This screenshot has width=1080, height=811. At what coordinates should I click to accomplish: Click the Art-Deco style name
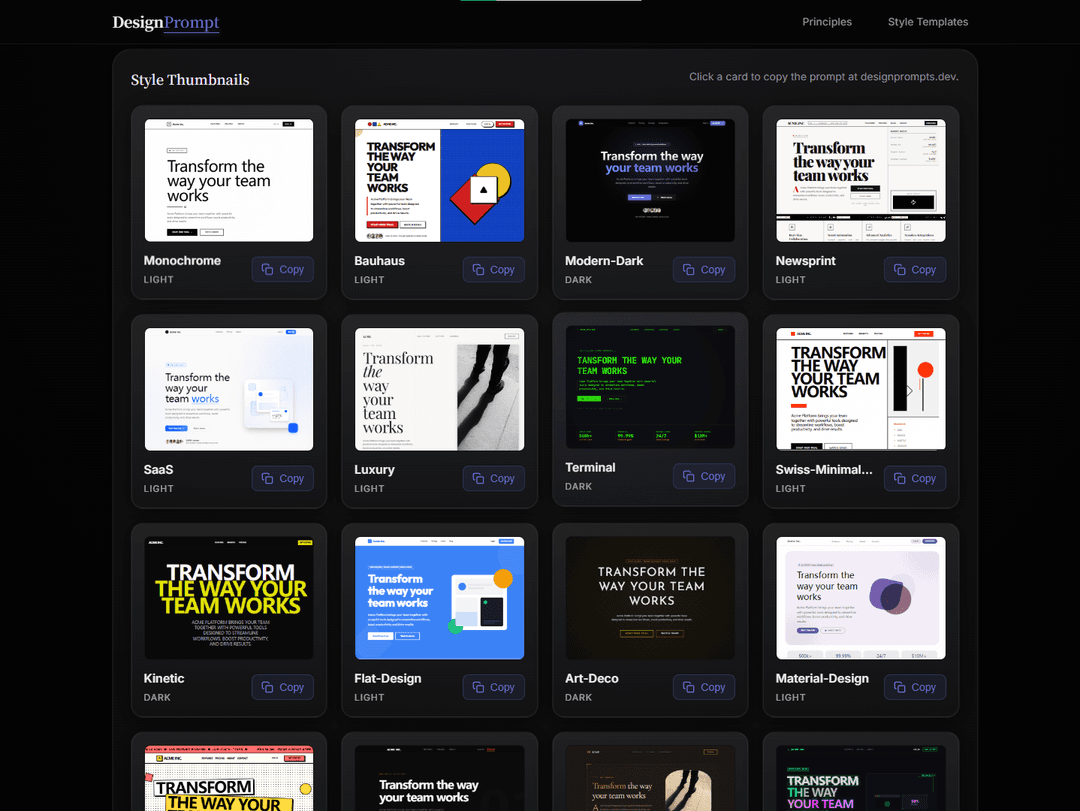coord(592,678)
